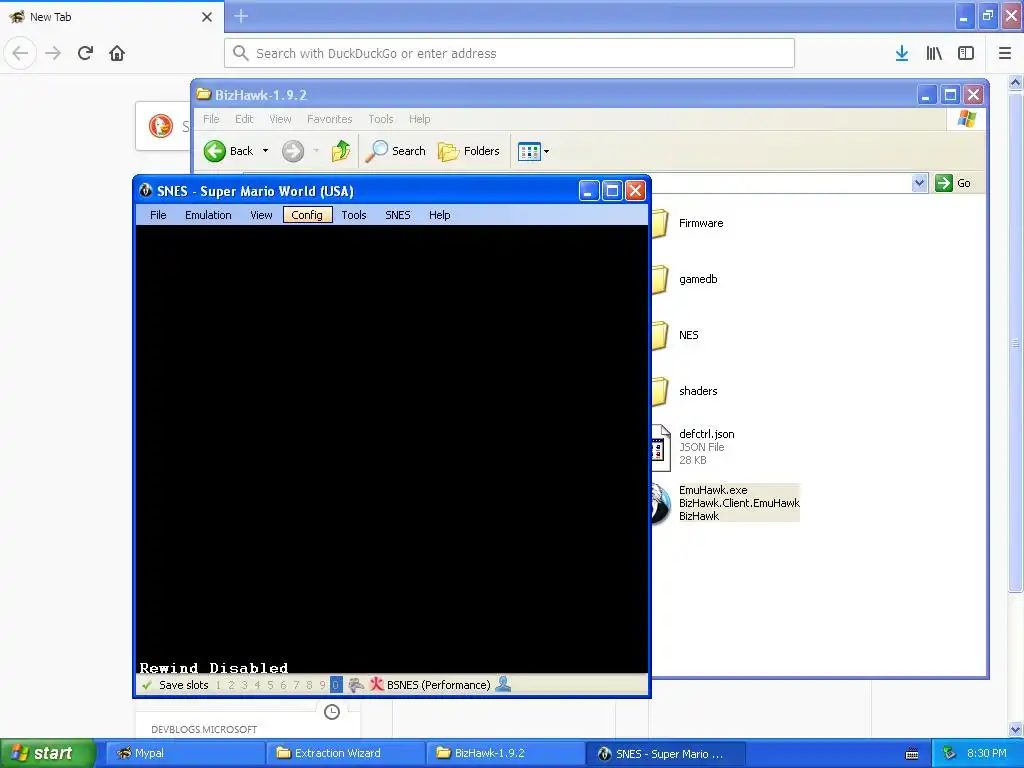
Task: Switch to Mypal in the taskbar
Action: coord(185,753)
